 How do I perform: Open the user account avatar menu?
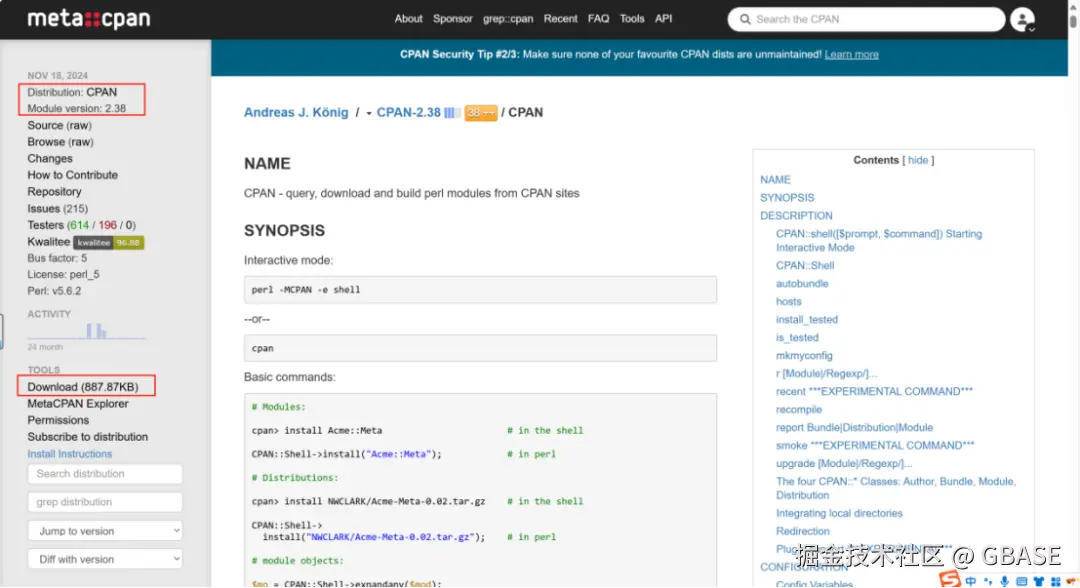pyautogui.click(x=1023, y=19)
